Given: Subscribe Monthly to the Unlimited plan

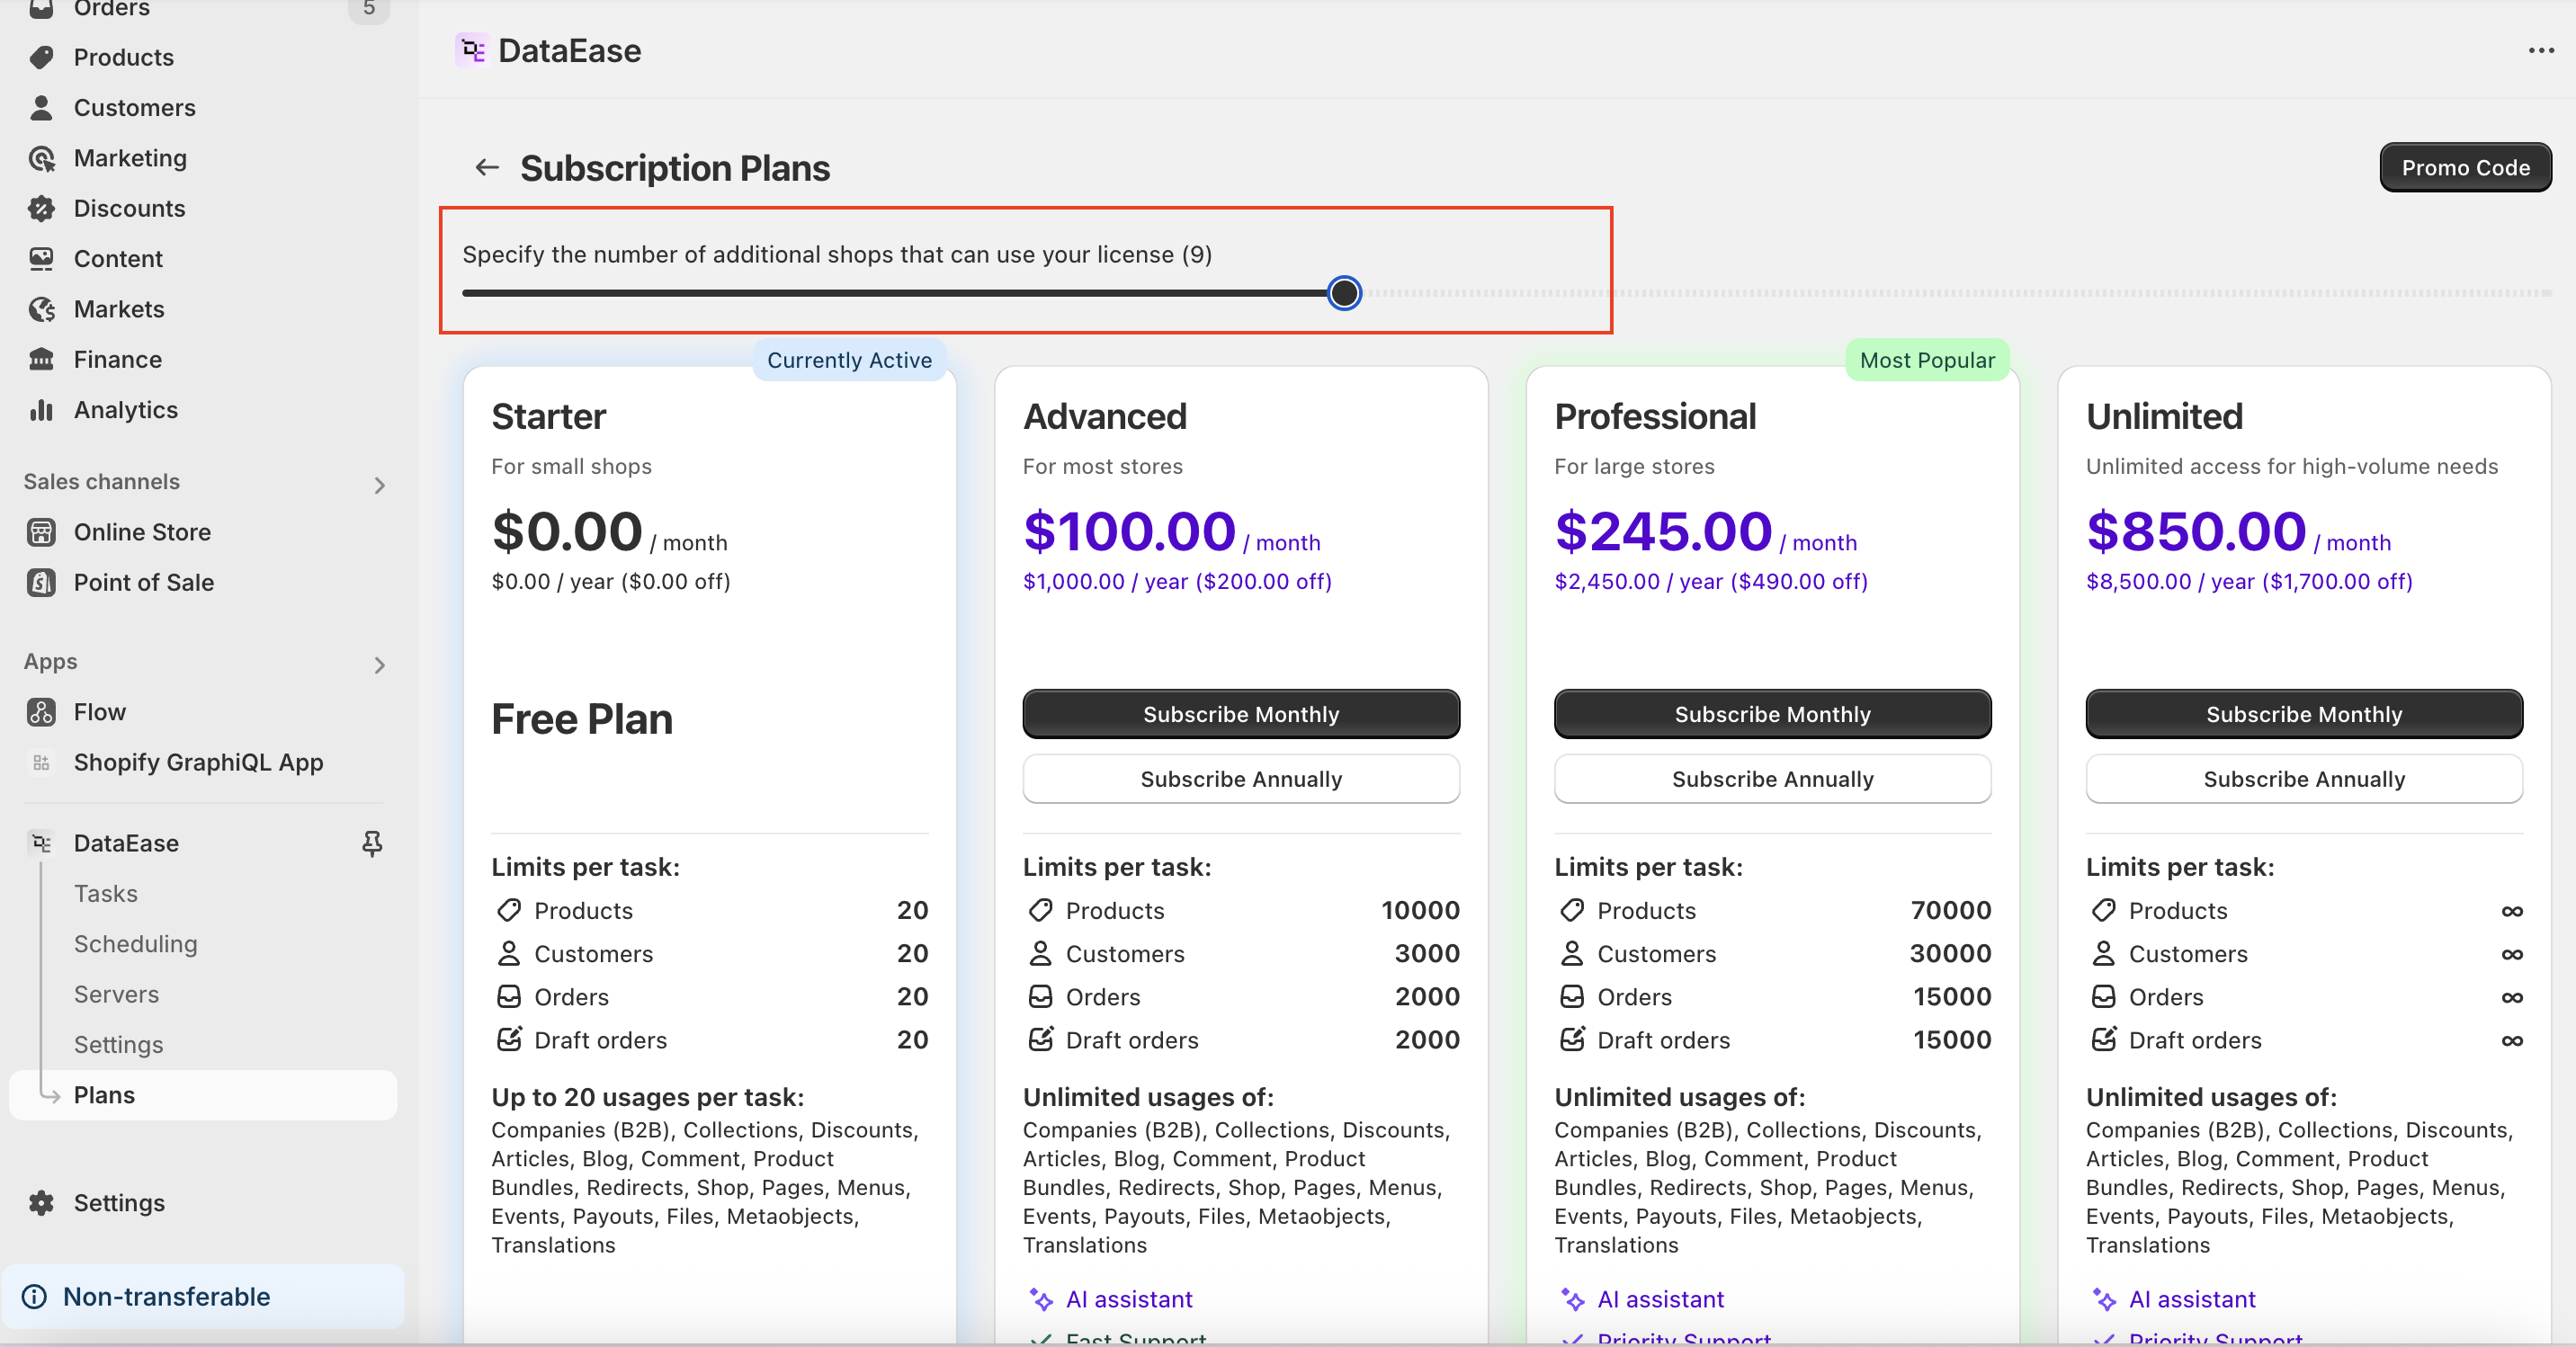Looking at the screenshot, I should (x=2304, y=714).
